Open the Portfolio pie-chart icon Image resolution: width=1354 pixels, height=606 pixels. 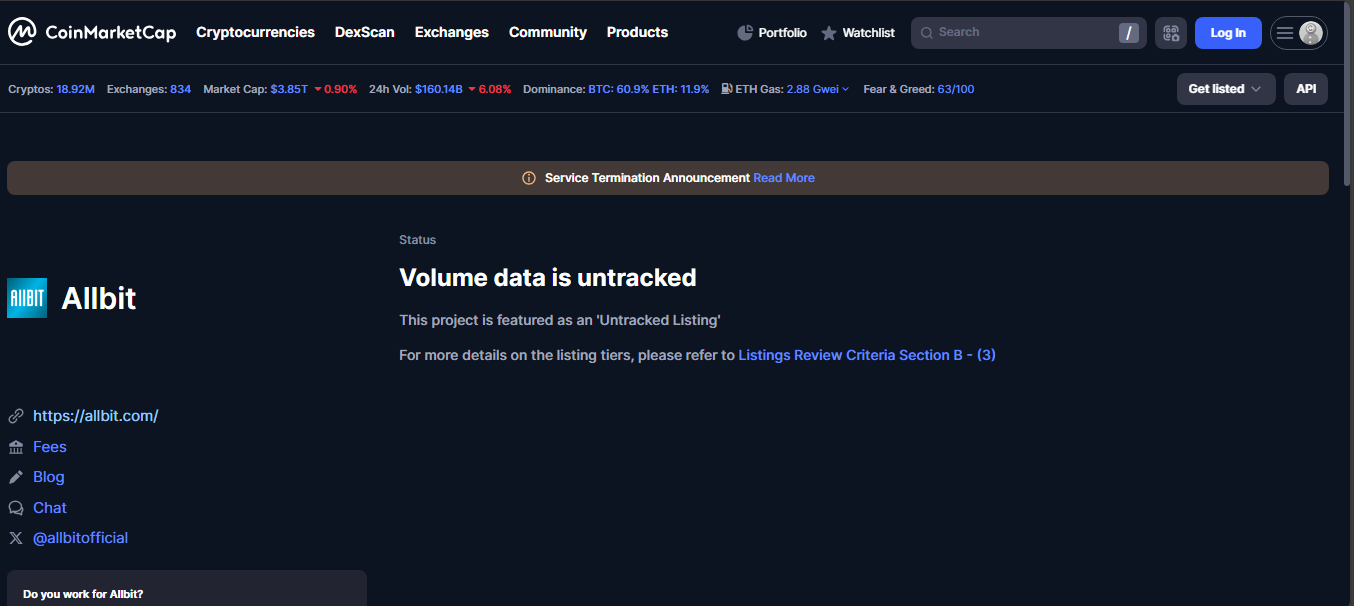745,33
